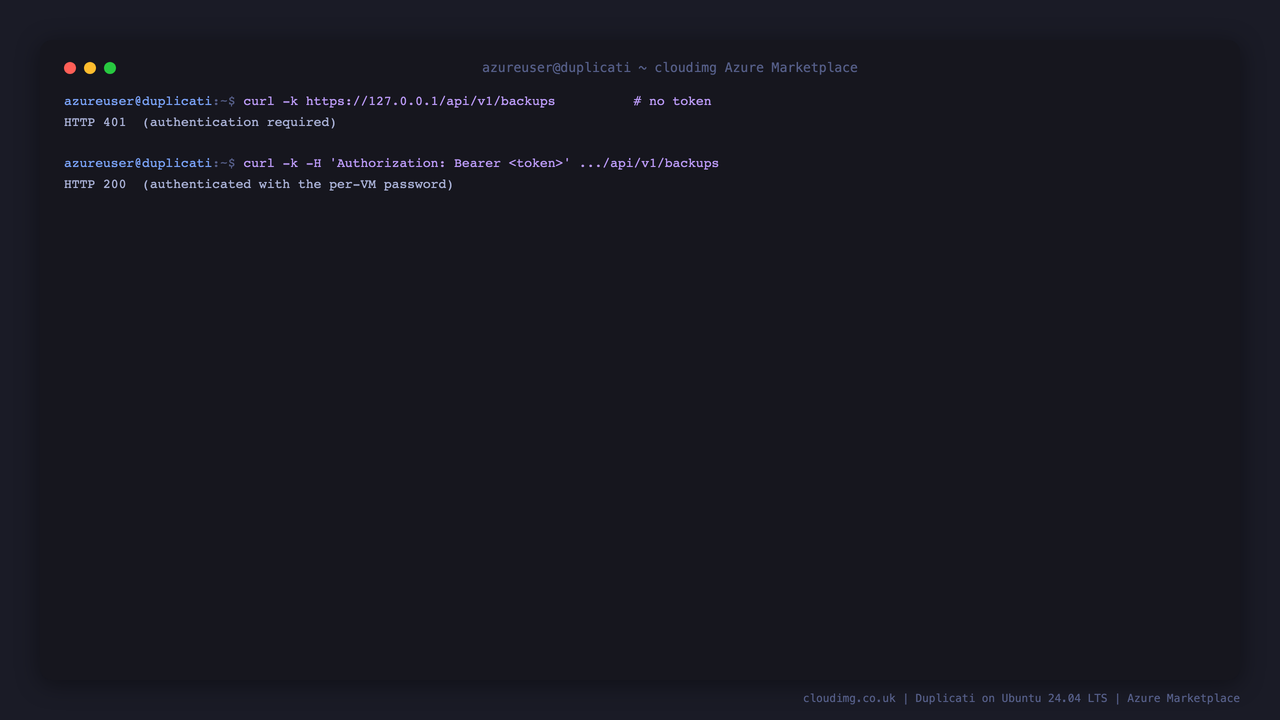Click the red close window dot
The image size is (1280, 720).
tap(70, 68)
